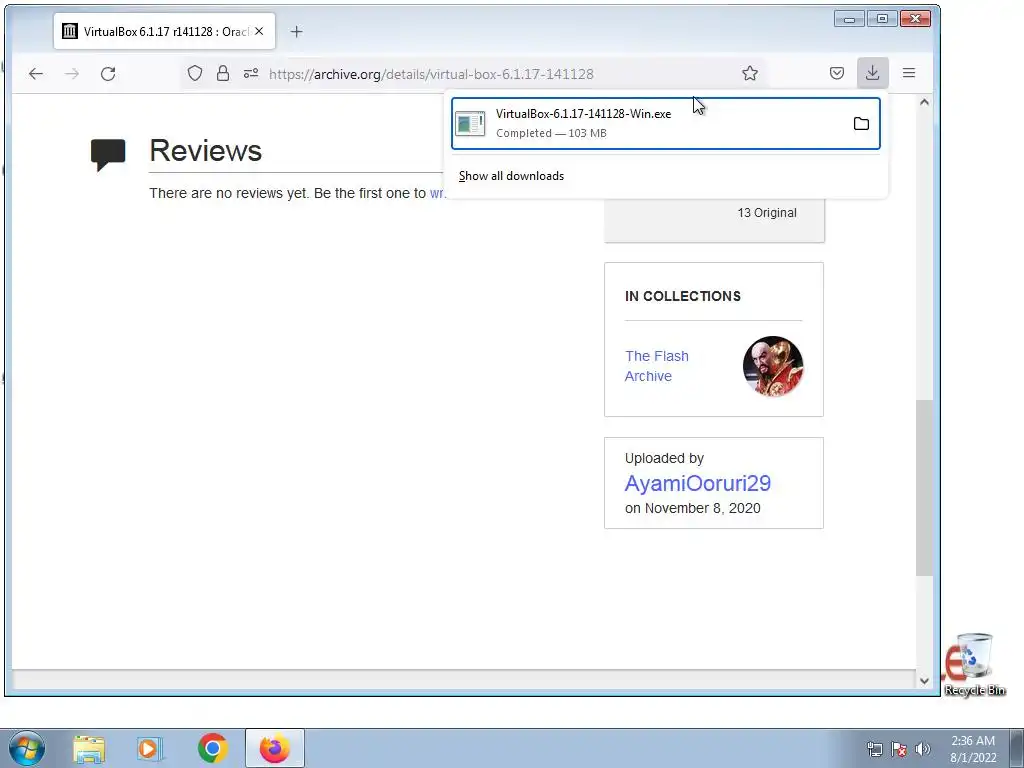1024x768 pixels.
Task: Click the vertical scrollbar thumb
Action: pyautogui.click(x=924, y=487)
